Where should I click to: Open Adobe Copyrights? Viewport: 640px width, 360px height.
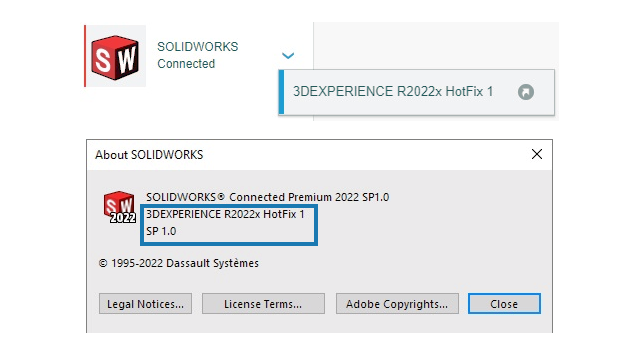click(397, 304)
